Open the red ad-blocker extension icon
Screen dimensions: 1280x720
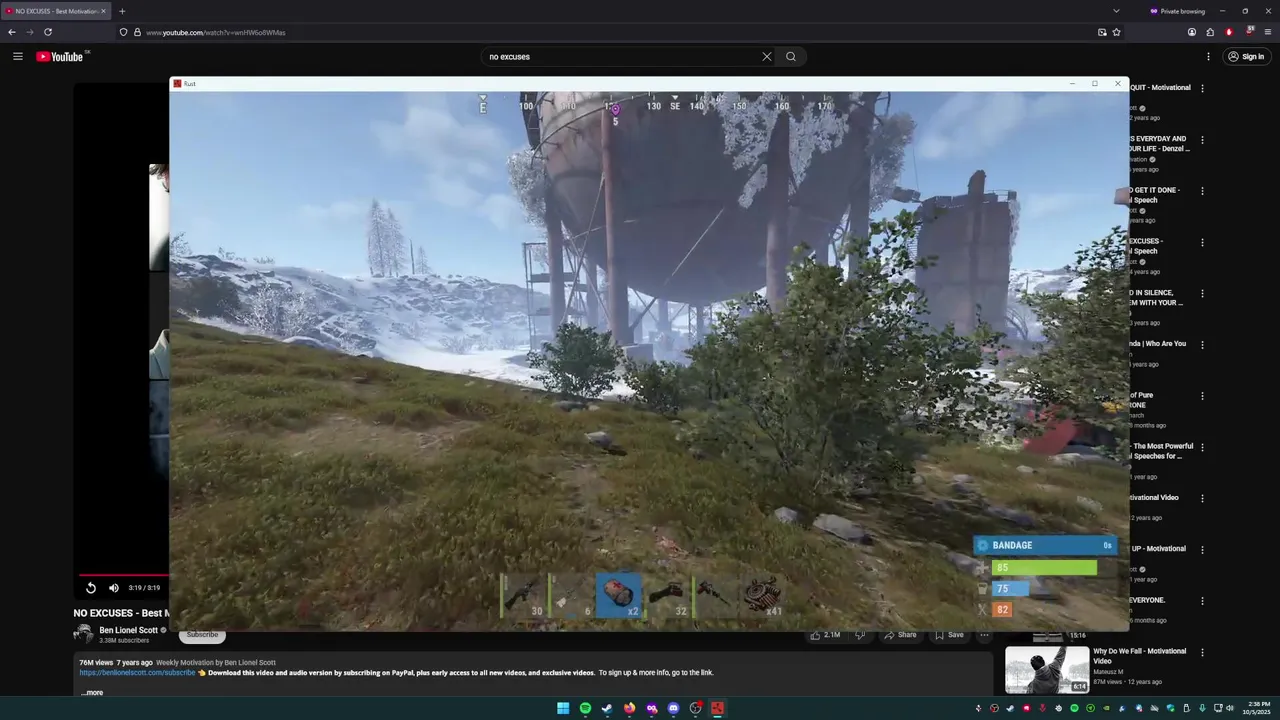(1229, 32)
